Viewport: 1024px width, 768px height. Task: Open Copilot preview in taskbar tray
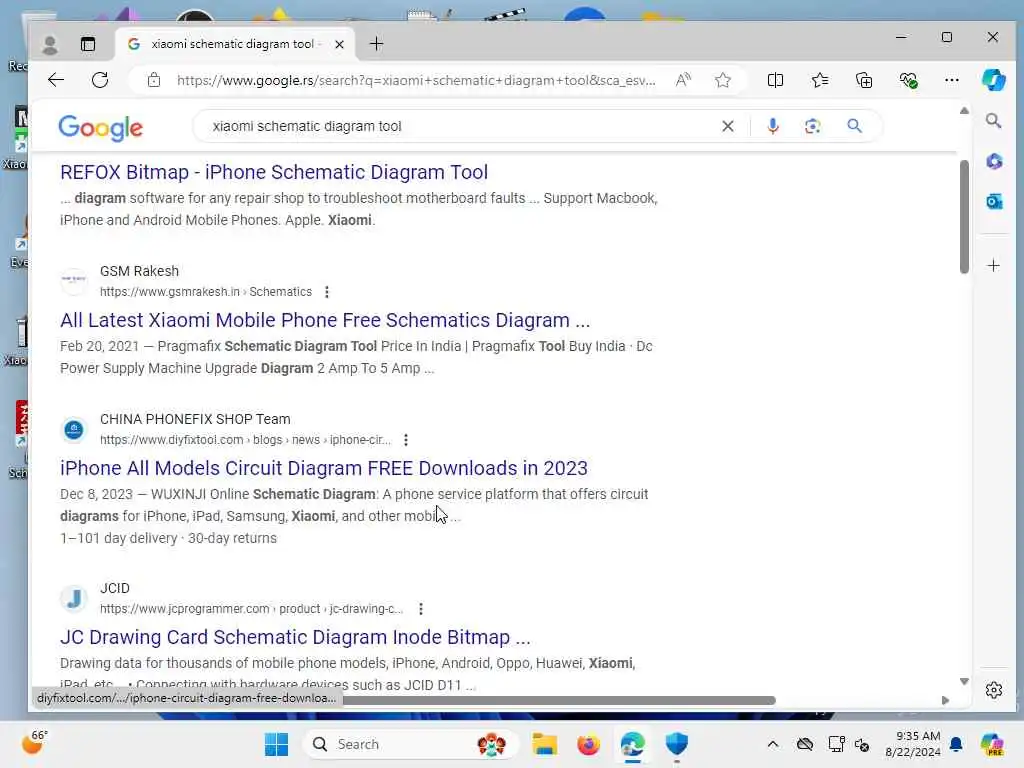click(x=992, y=744)
